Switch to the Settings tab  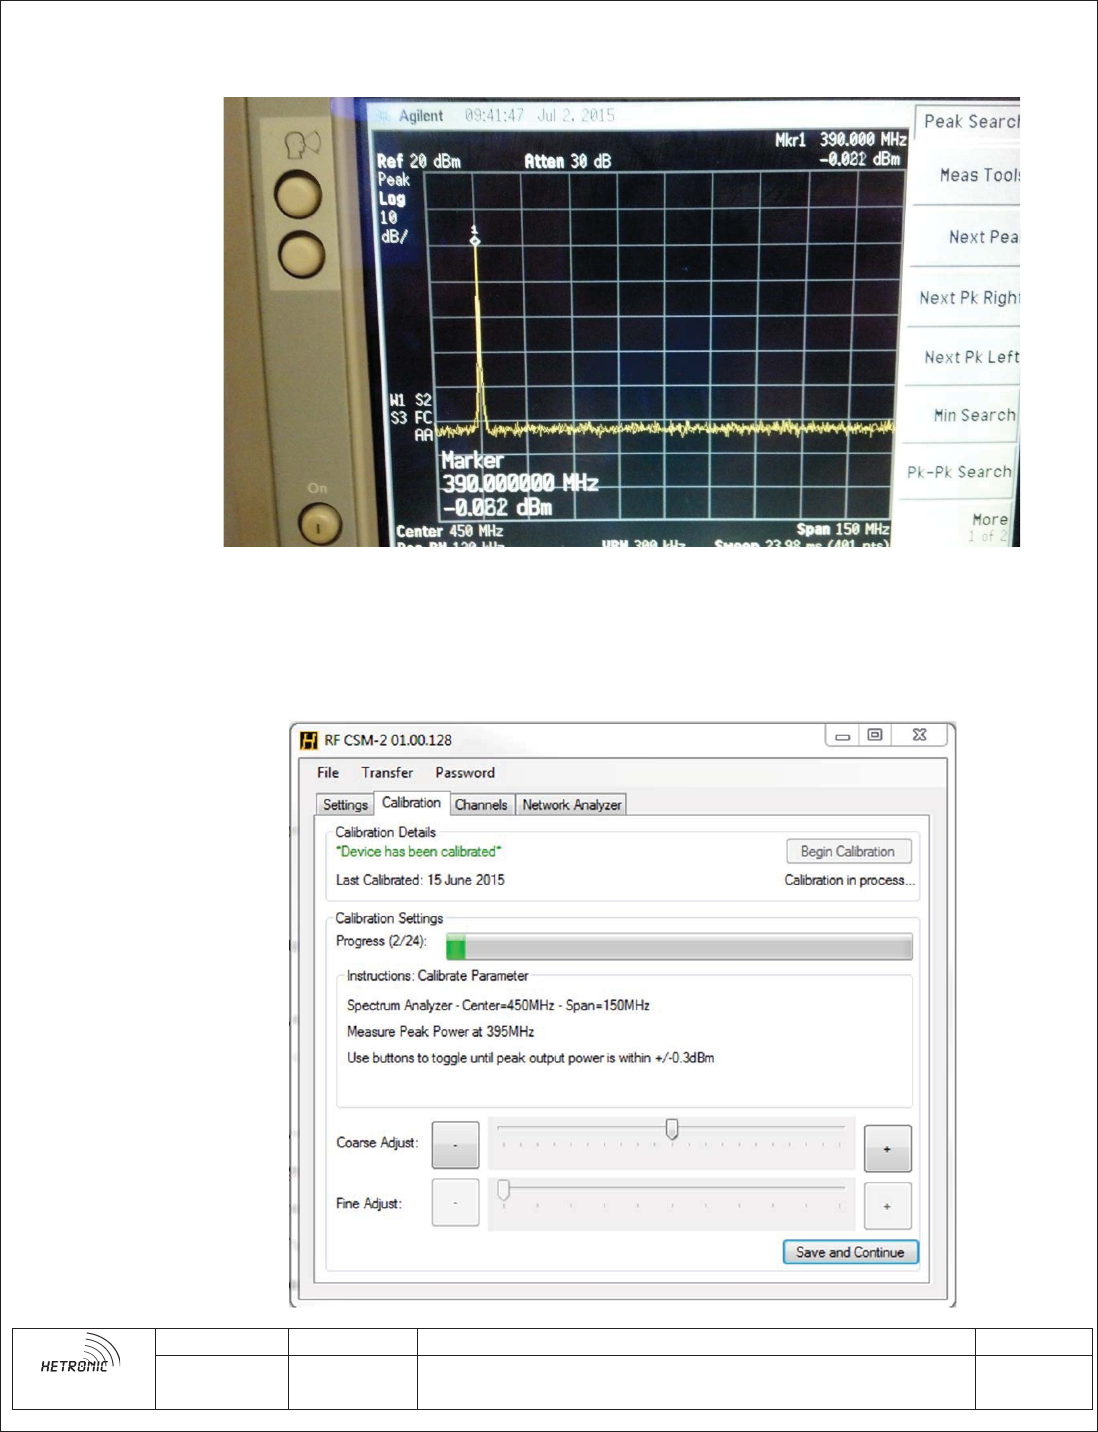click(345, 805)
